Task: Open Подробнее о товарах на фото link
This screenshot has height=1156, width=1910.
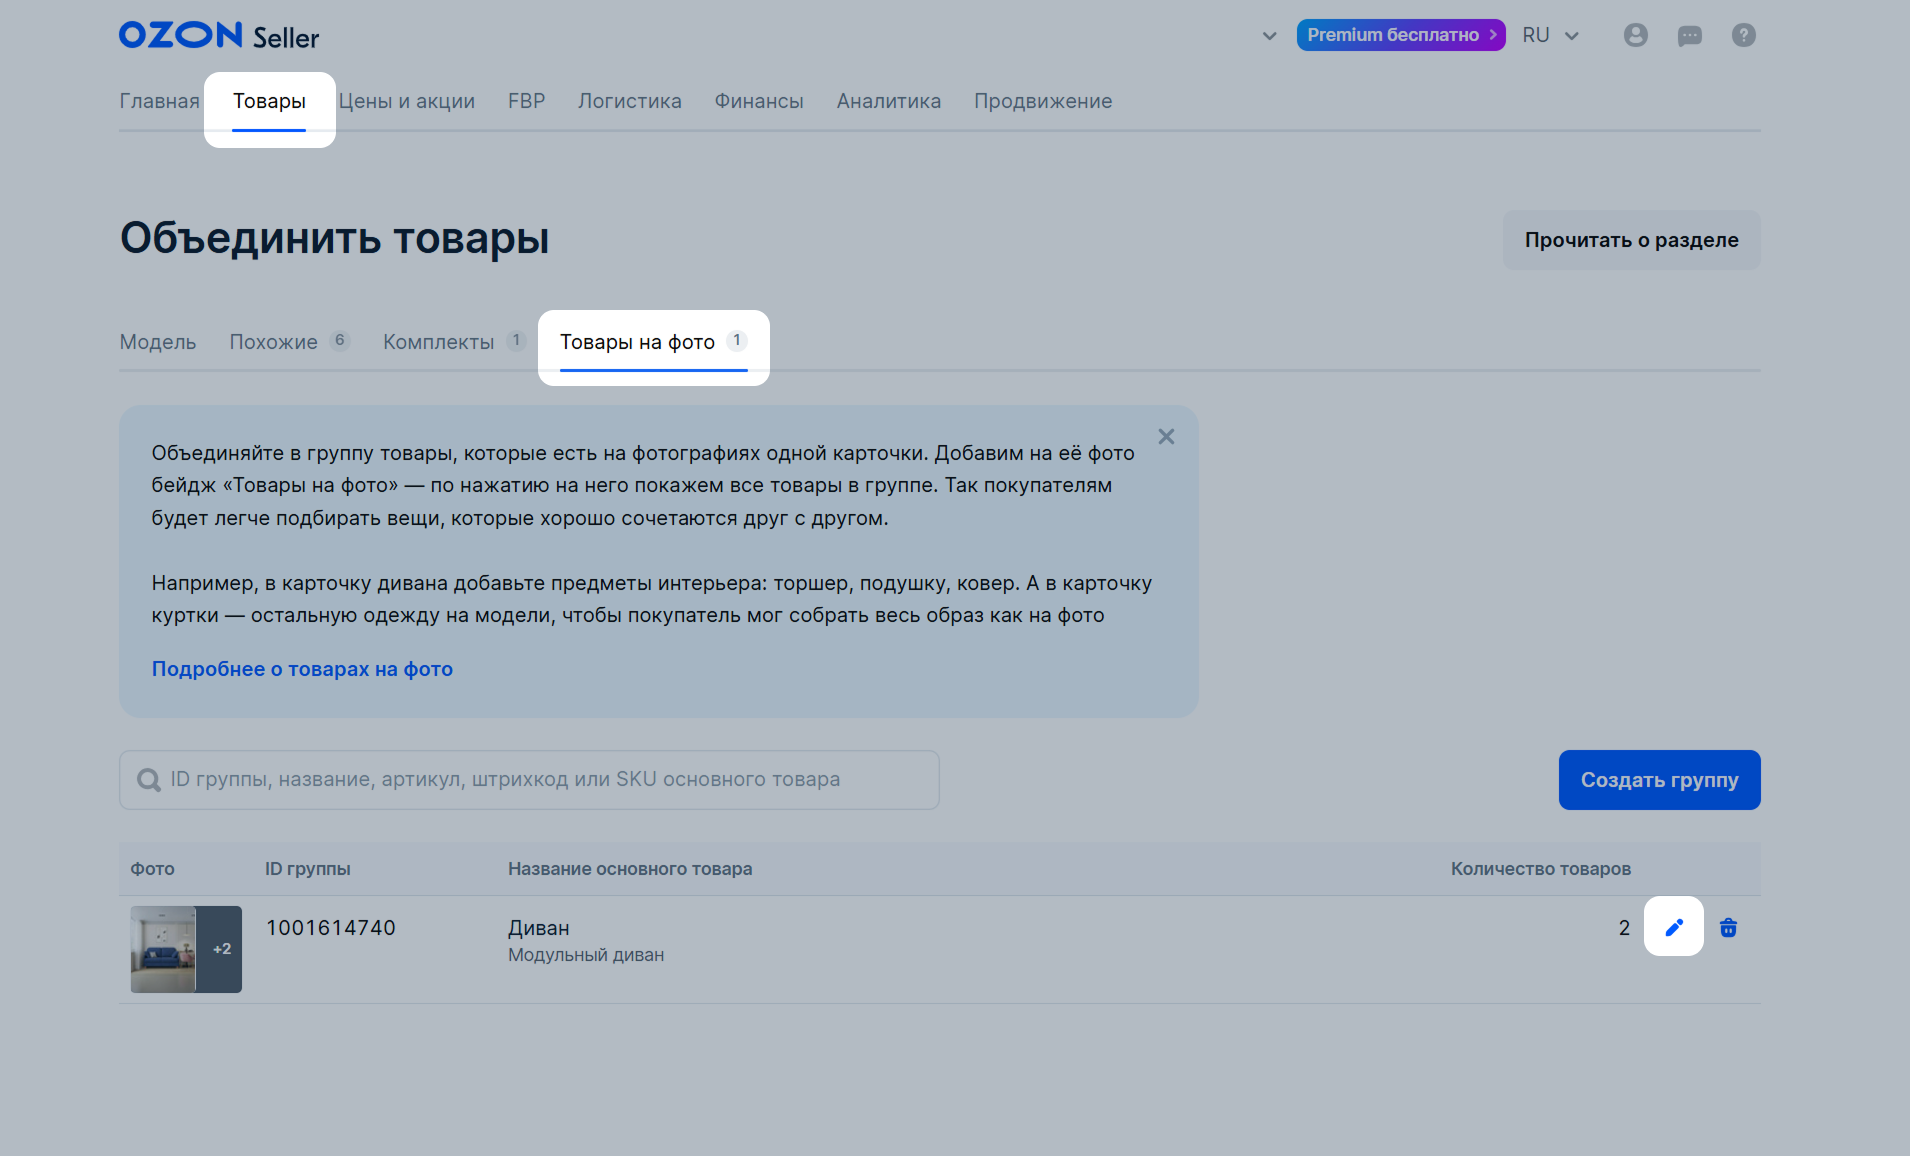Action: 302,669
